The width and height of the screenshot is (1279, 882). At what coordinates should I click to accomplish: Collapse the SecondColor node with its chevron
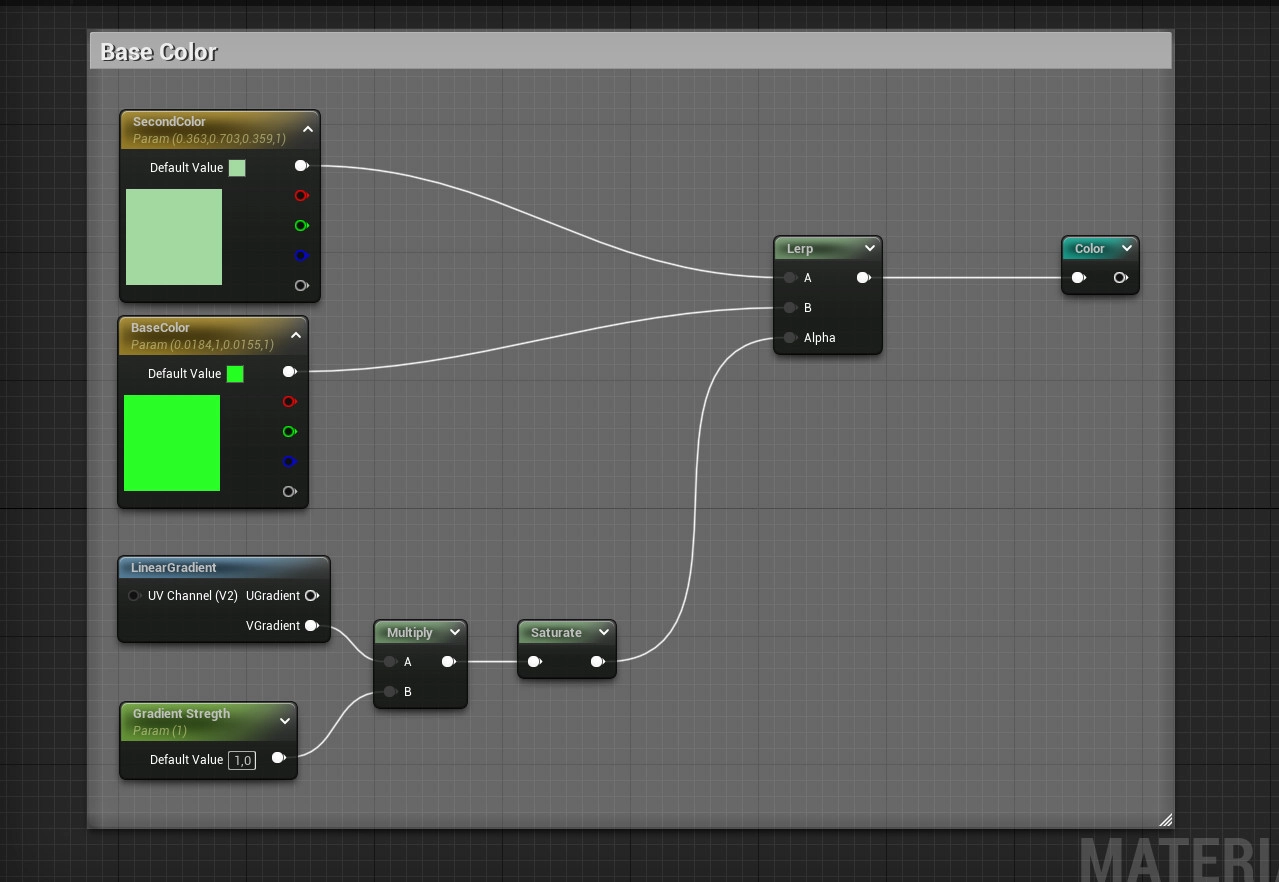coord(308,129)
